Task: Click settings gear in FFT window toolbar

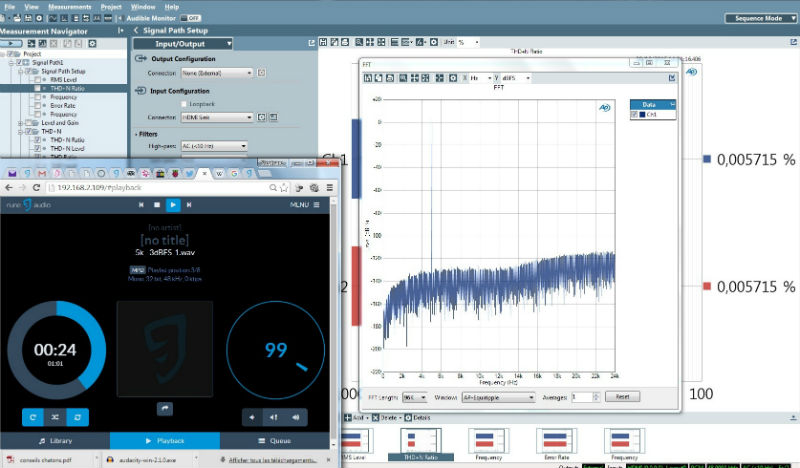Action: pos(453,78)
